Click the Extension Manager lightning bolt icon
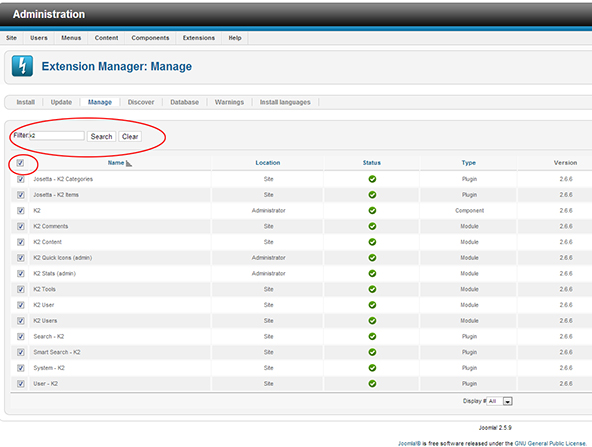Viewport: 592px width, 447px height. pyautogui.click(x=22, y=66)
